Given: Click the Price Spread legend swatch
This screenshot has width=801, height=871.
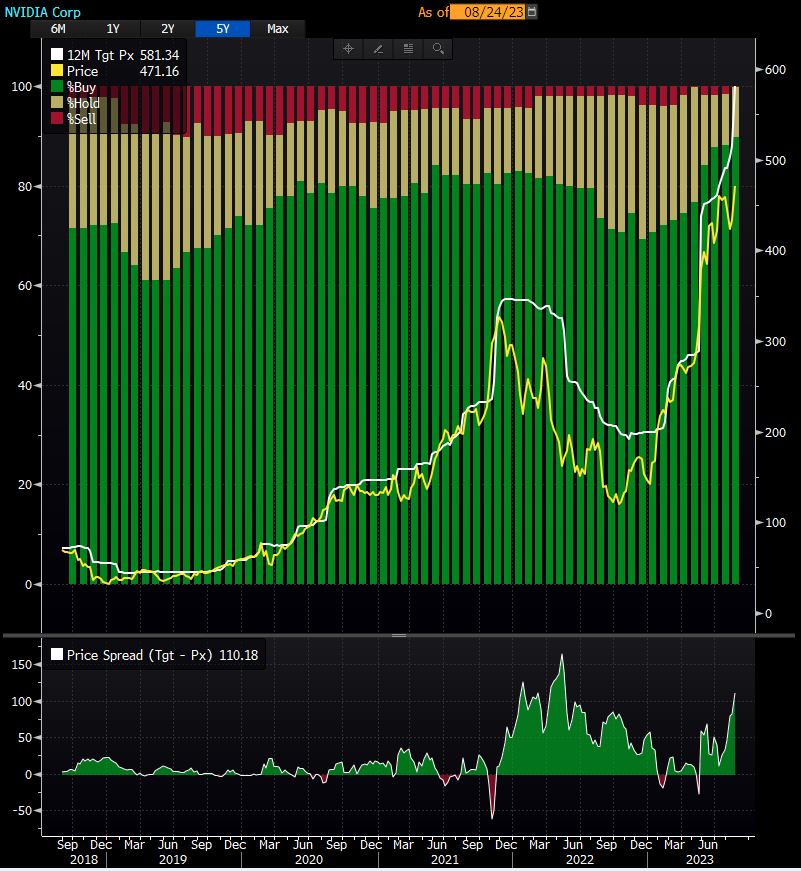Looking at the screenshot, I should [x=57, y=654].
